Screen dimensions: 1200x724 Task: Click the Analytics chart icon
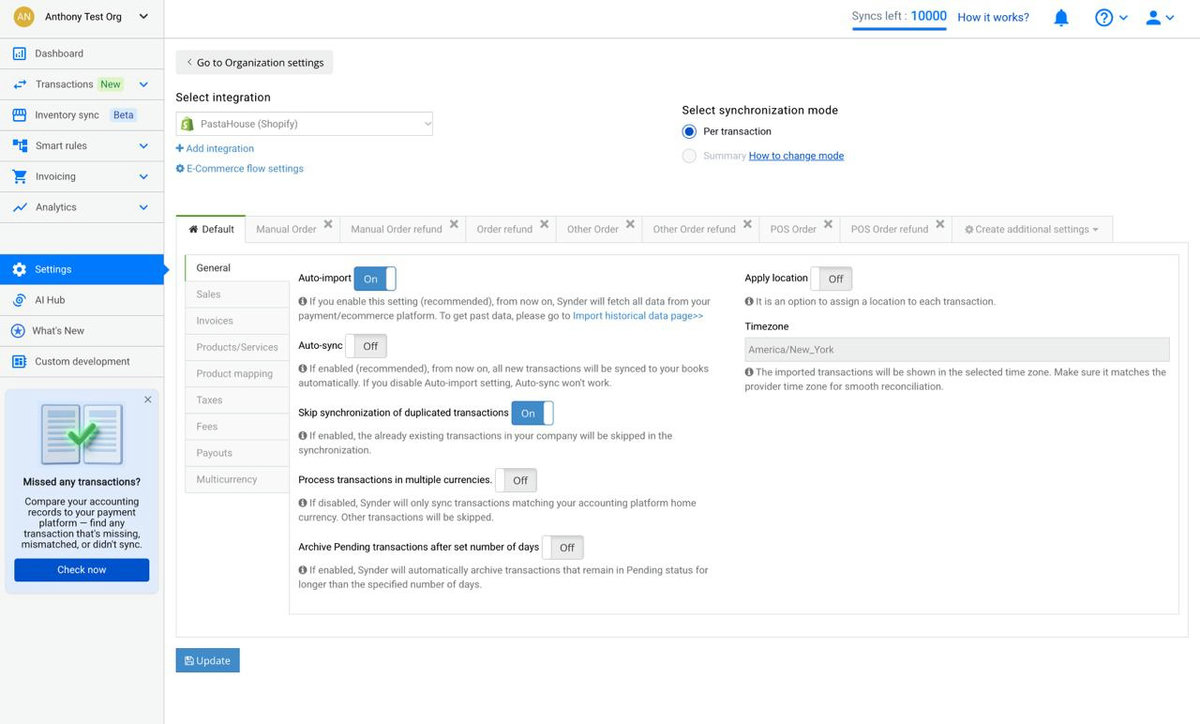click(19, 207)
